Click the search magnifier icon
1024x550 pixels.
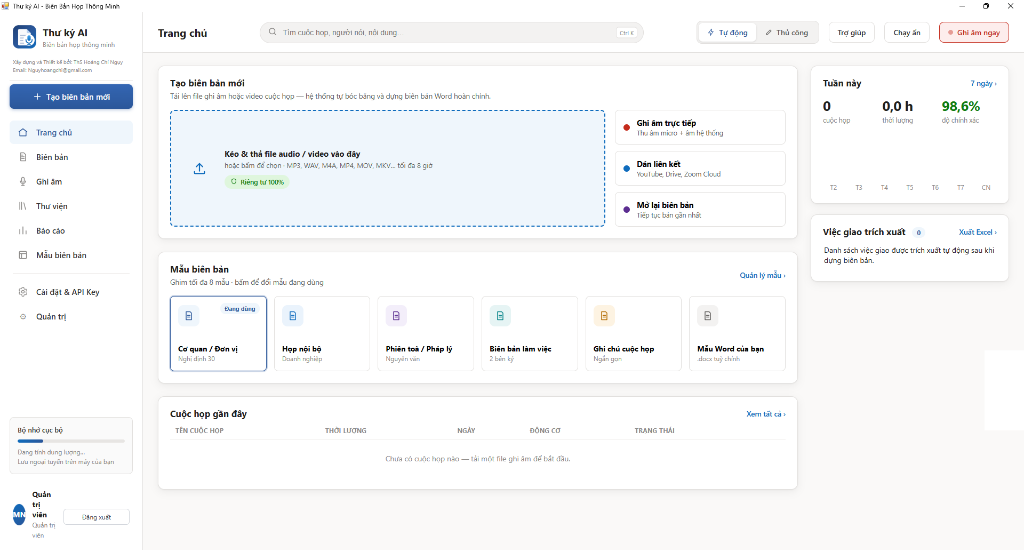pos(272,32)
